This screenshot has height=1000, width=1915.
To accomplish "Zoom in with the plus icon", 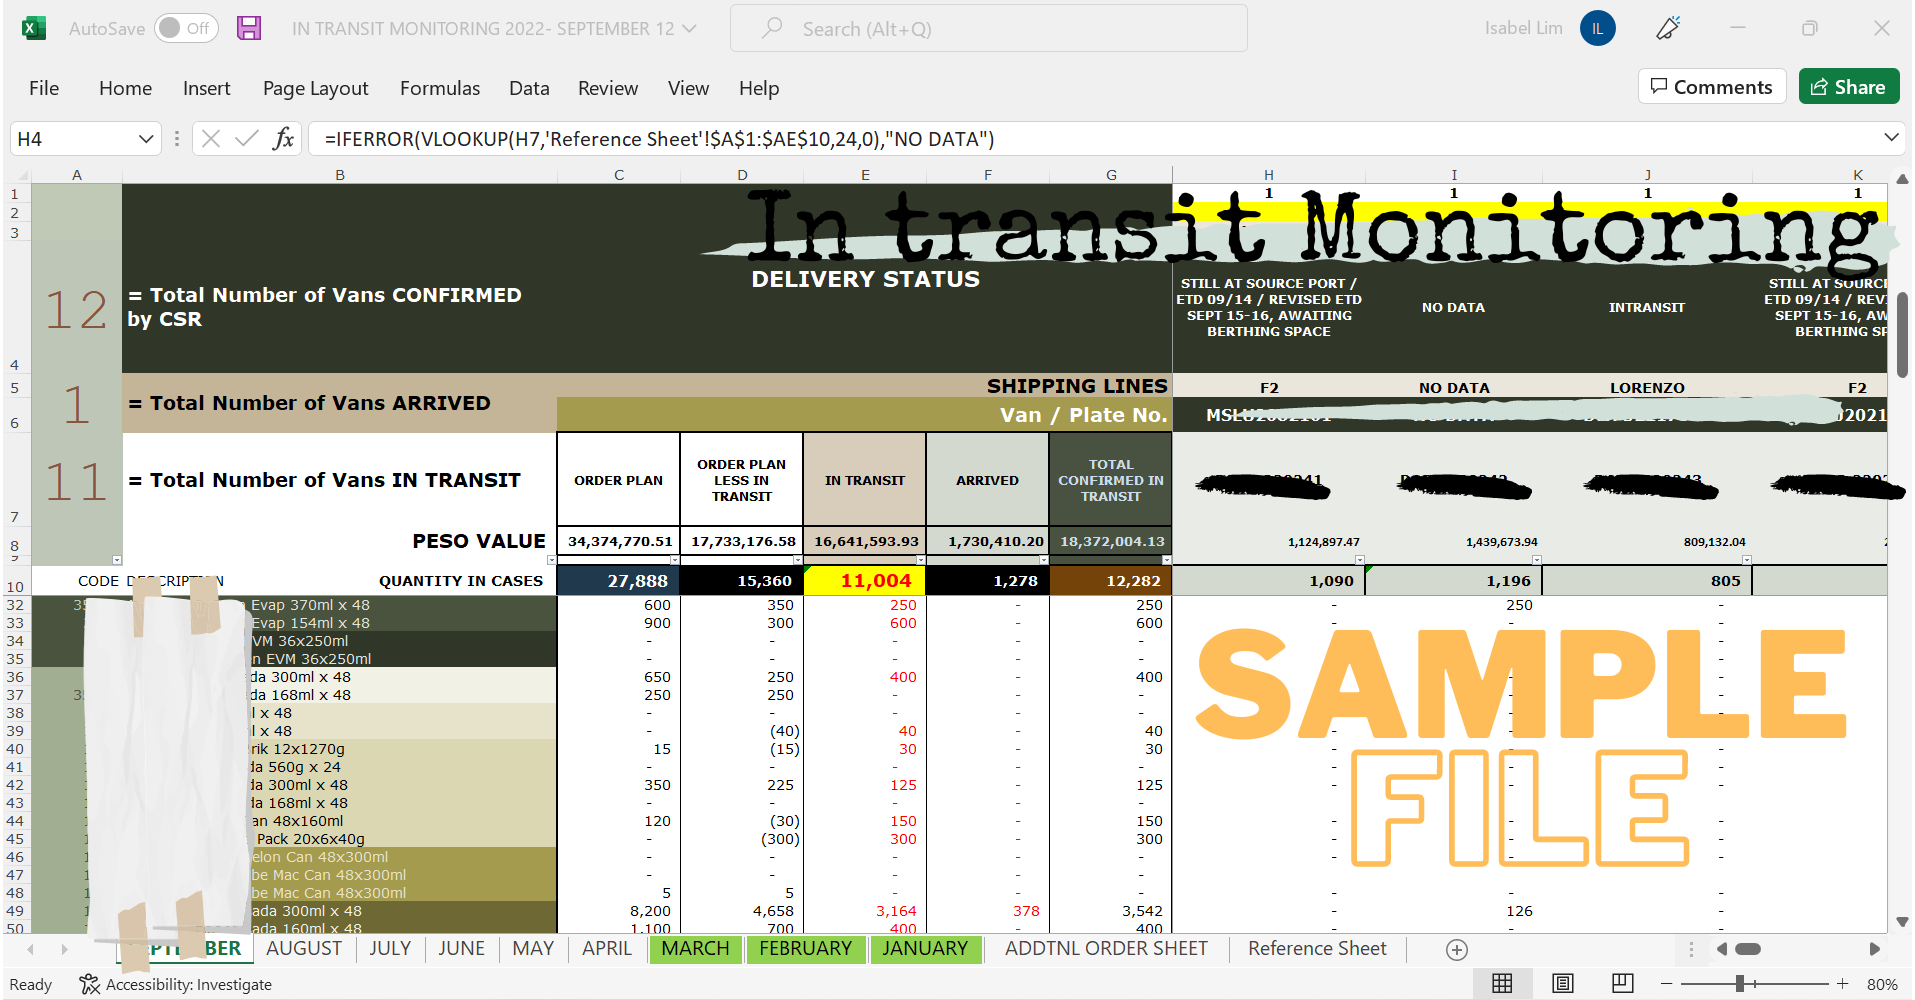I will (x=1842, y=984).
